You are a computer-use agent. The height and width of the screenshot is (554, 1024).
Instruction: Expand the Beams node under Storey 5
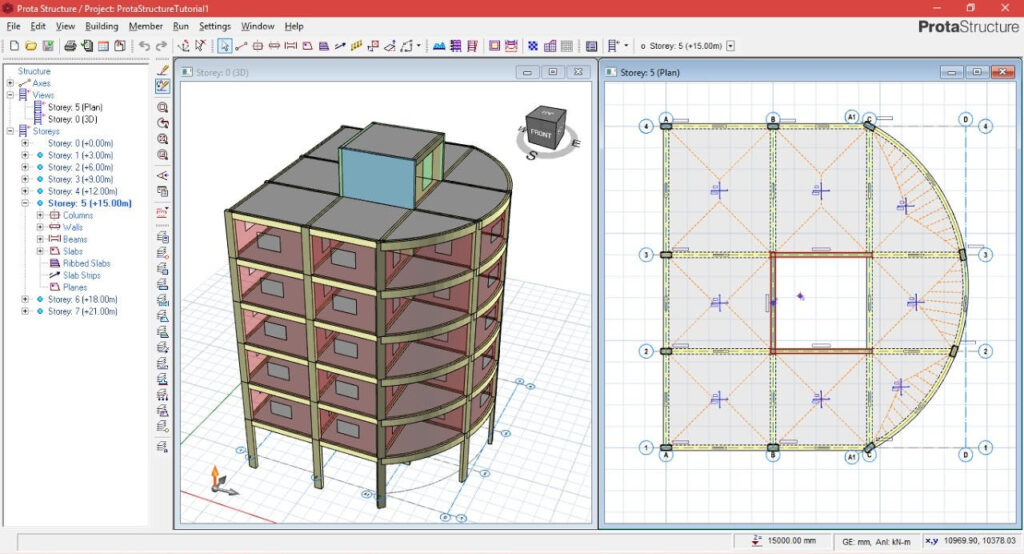tap(40, 239)
